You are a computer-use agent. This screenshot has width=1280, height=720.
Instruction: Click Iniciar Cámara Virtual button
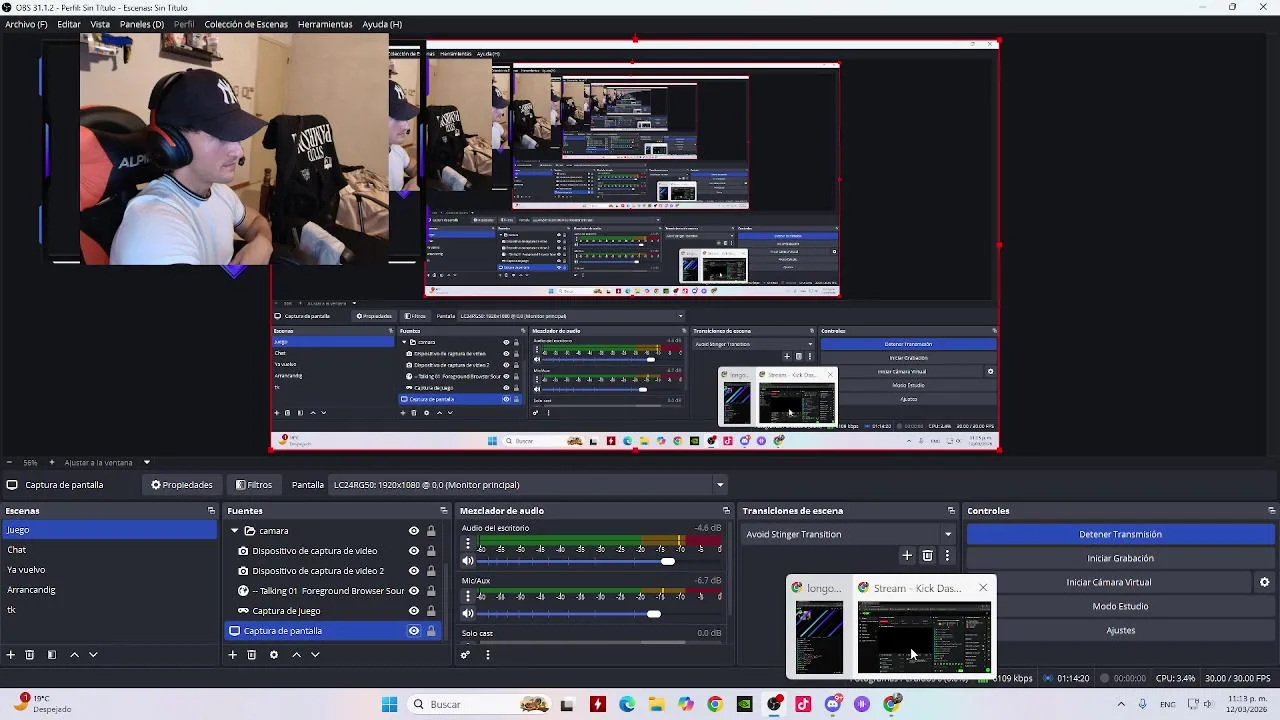1108,582
